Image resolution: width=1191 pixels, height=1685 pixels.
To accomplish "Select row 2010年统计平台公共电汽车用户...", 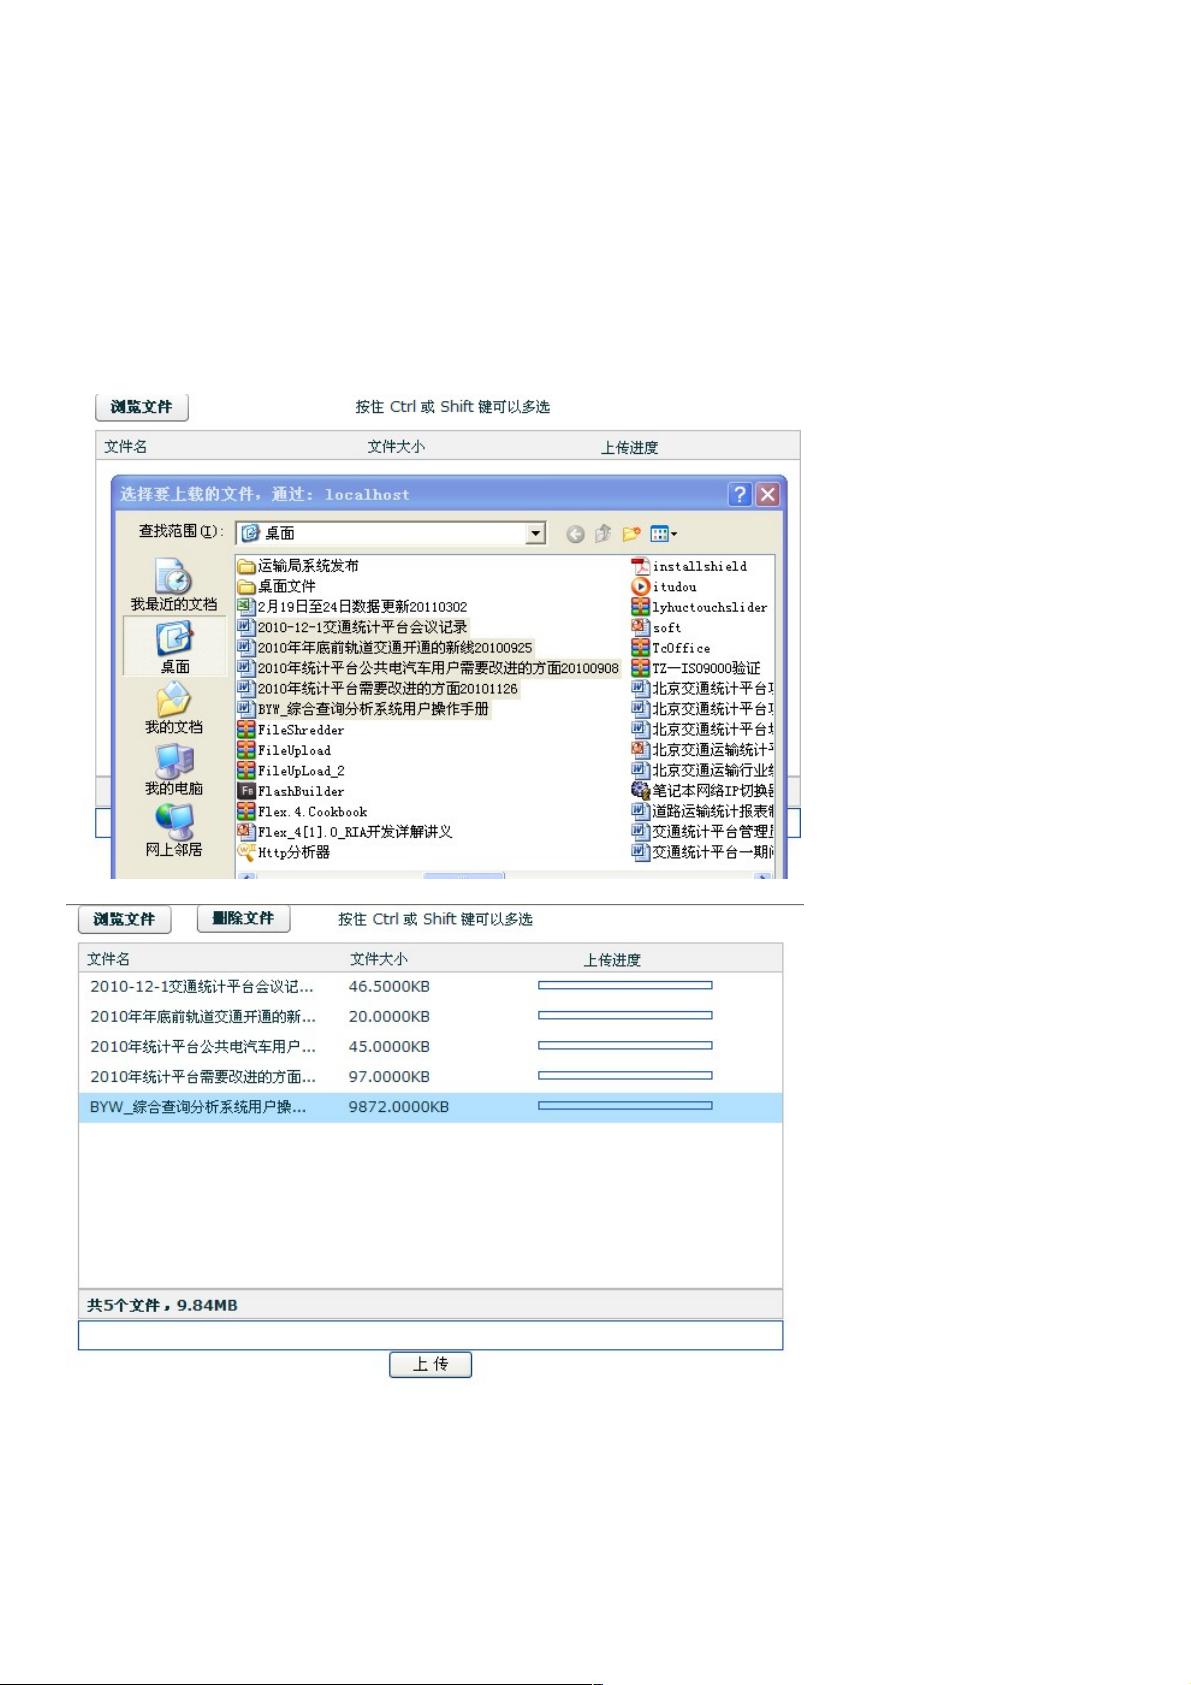I will pos(430,1046).
